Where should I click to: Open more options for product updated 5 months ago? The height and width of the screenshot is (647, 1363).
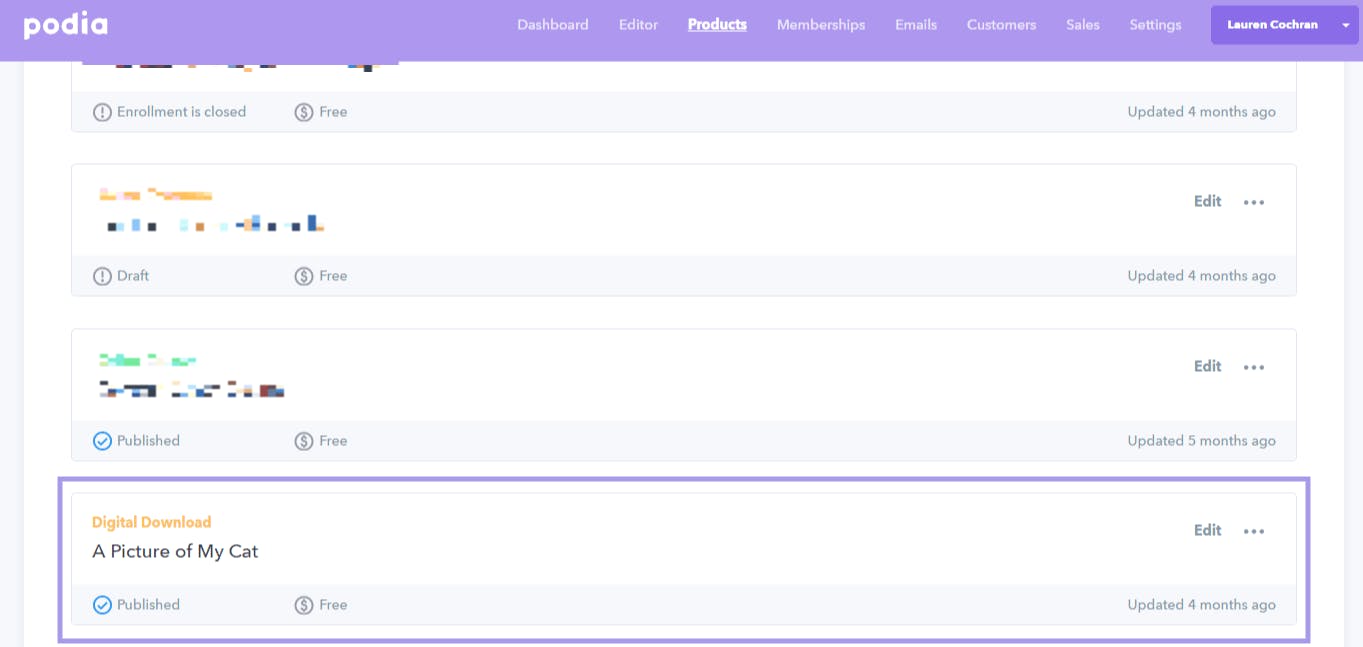[1254, 367]
